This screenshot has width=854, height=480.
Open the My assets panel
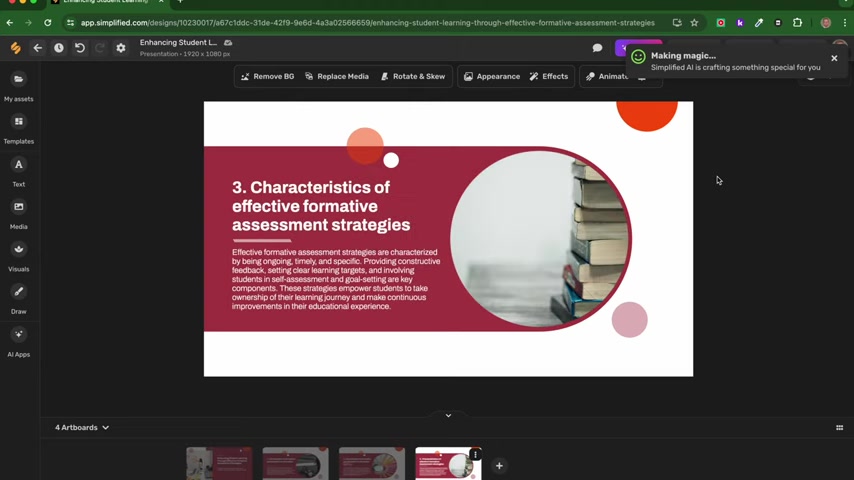[x=18, y=85]
